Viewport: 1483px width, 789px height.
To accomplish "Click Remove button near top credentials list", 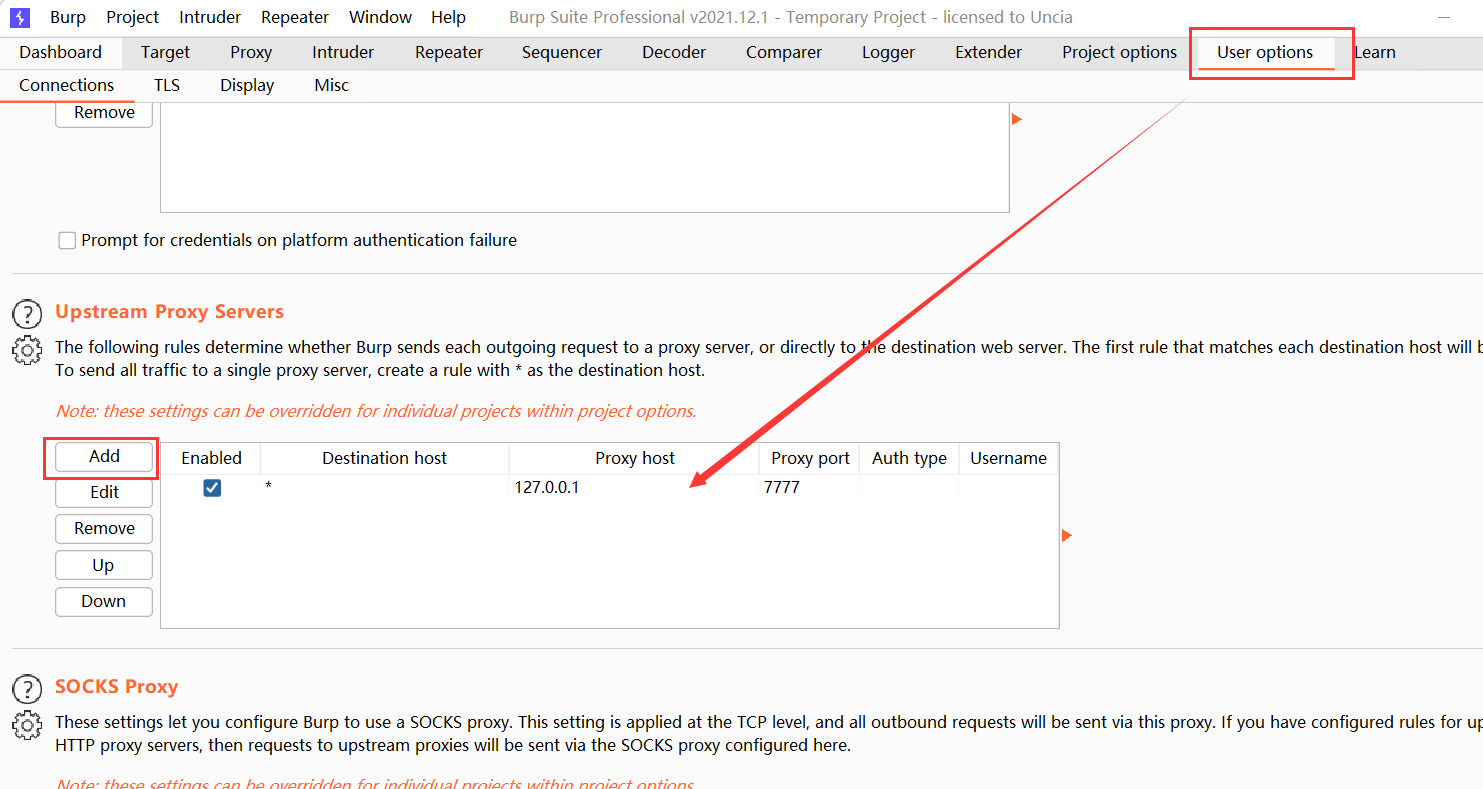I will click(x=104, y=113).
